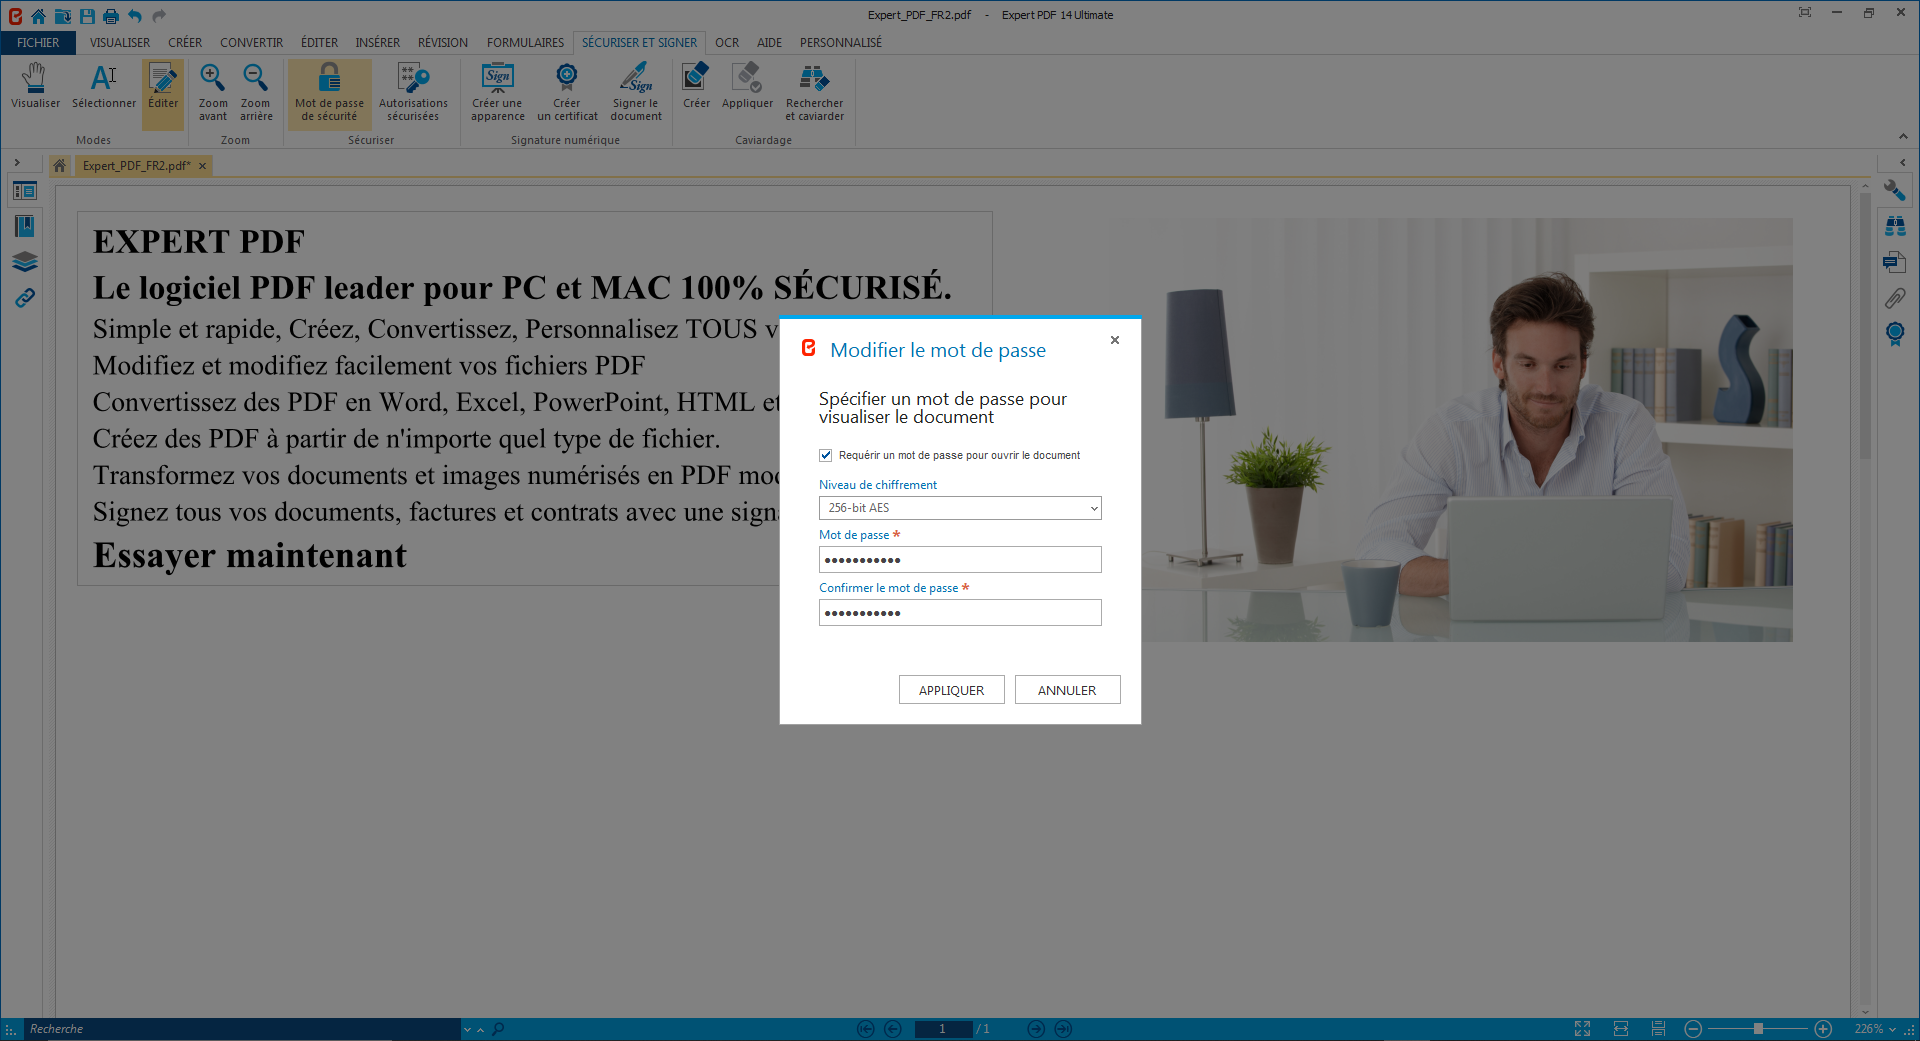Click the Home icon in quick access toolbar

pyautogui.click(x=38, y=15)
